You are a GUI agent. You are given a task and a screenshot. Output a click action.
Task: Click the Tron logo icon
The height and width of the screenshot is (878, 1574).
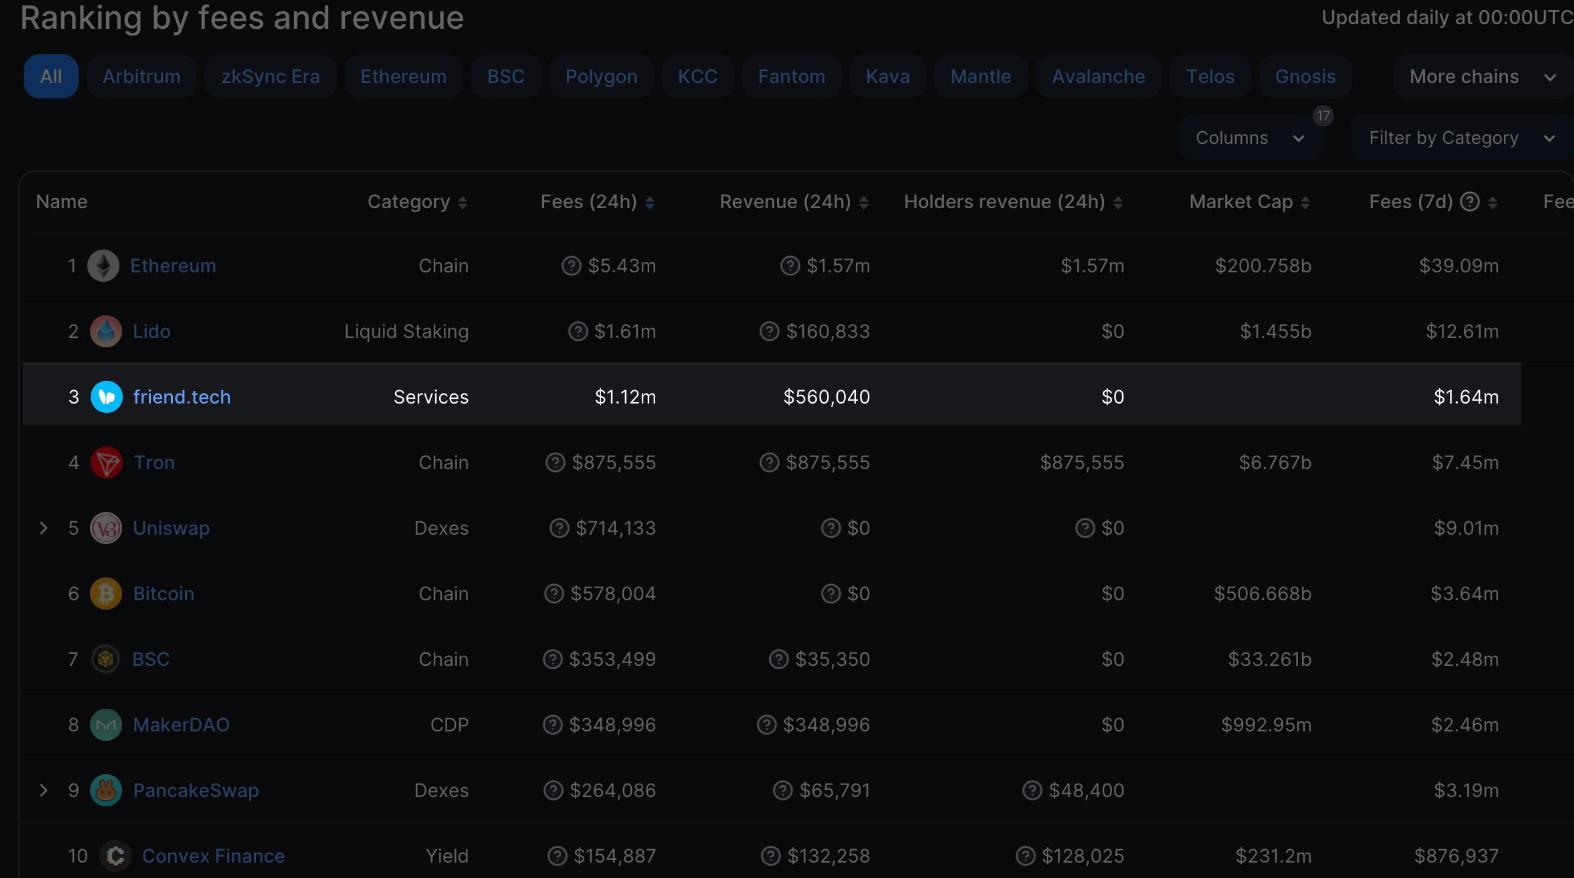click(107, 463)
